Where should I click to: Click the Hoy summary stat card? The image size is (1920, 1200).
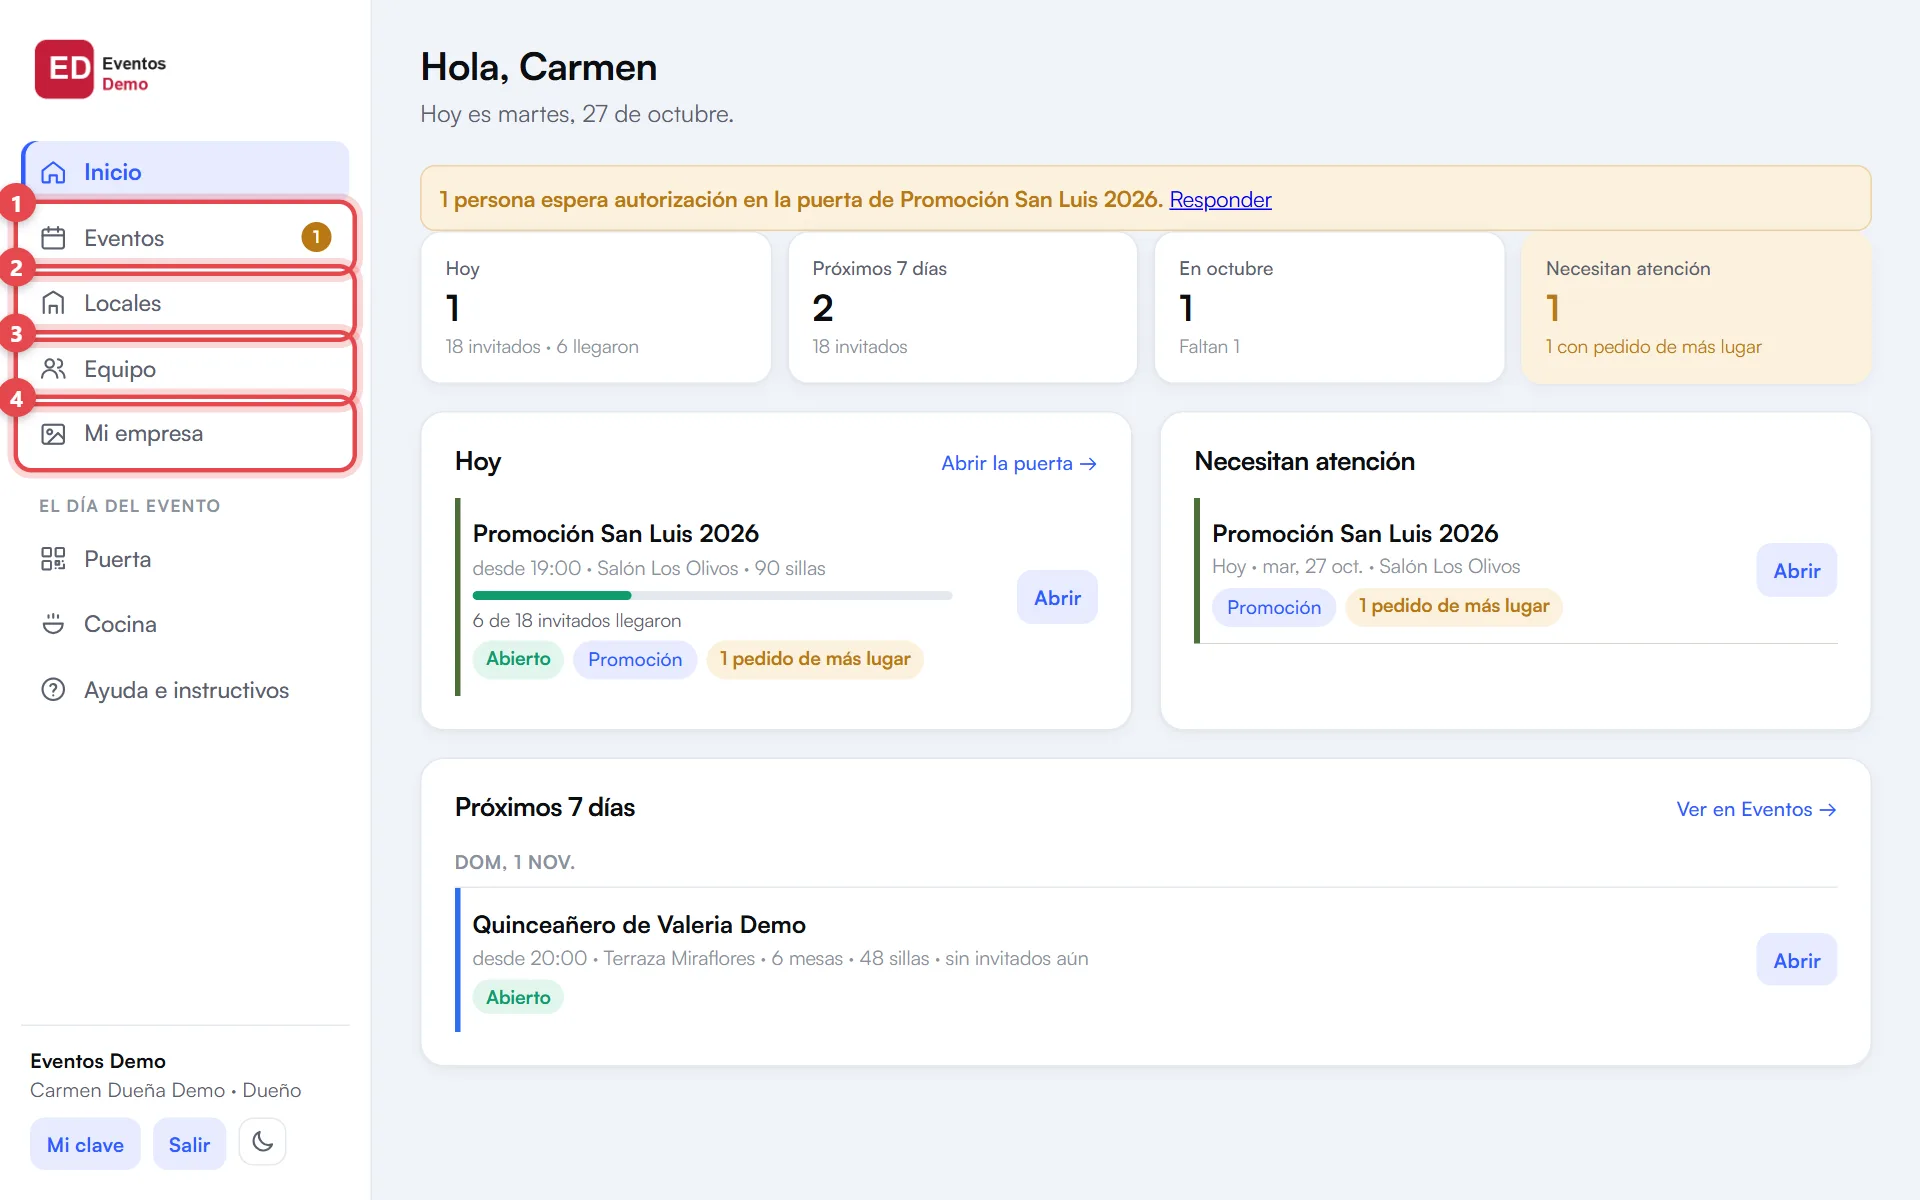click(596, 307)
